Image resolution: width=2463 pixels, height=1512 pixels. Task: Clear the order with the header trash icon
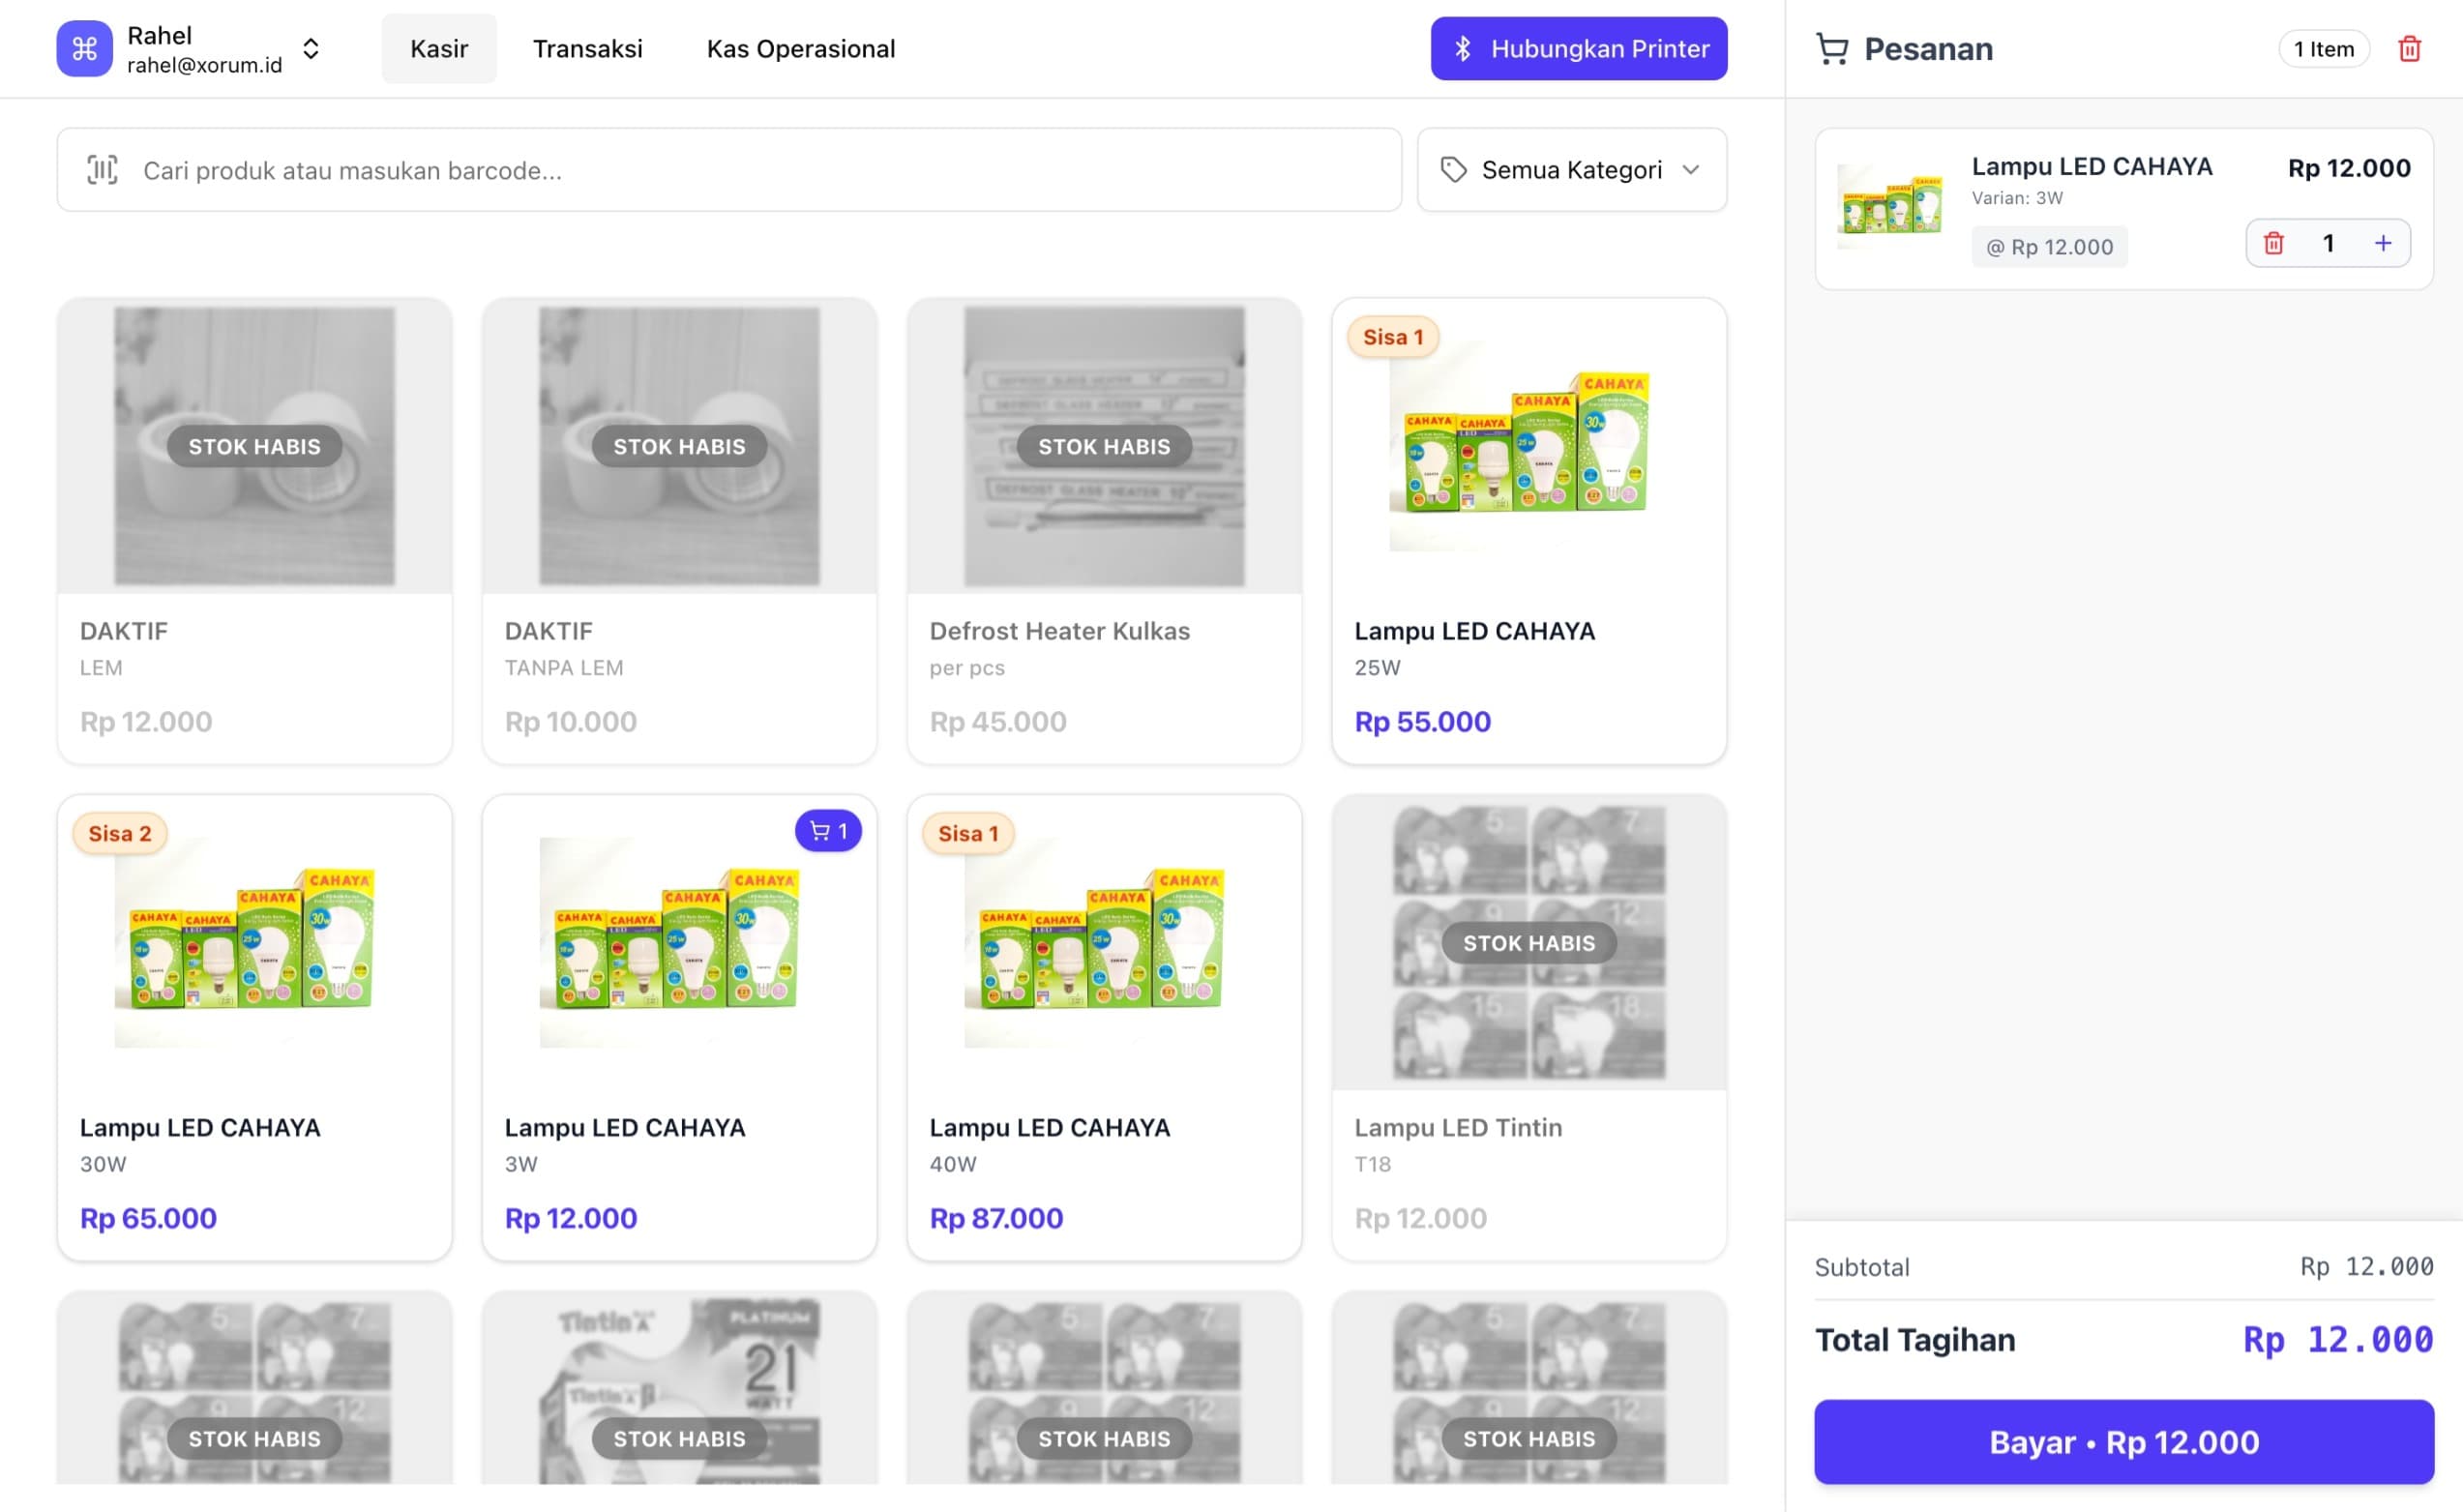[x=2409, y=48]
